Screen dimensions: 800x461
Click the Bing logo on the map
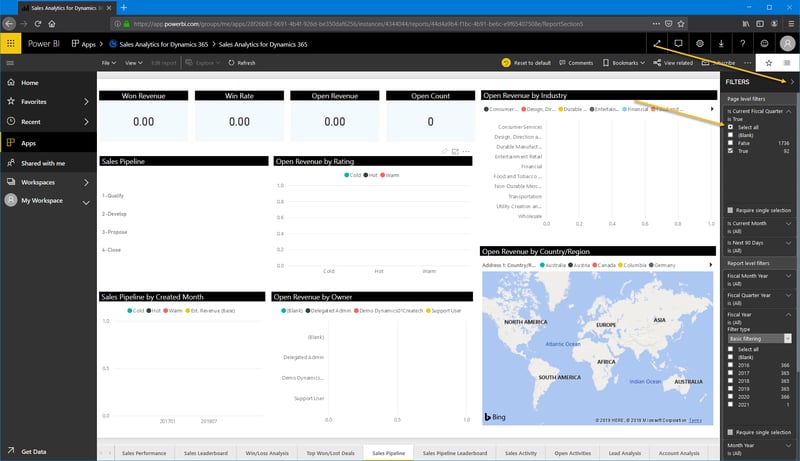click(495, 417)
